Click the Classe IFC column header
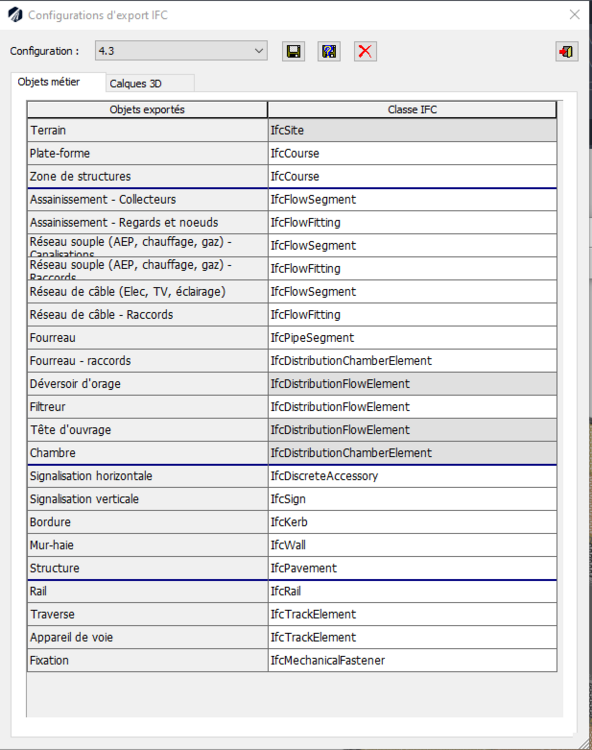Screen dimensions: 592x750 coord(412,110)
